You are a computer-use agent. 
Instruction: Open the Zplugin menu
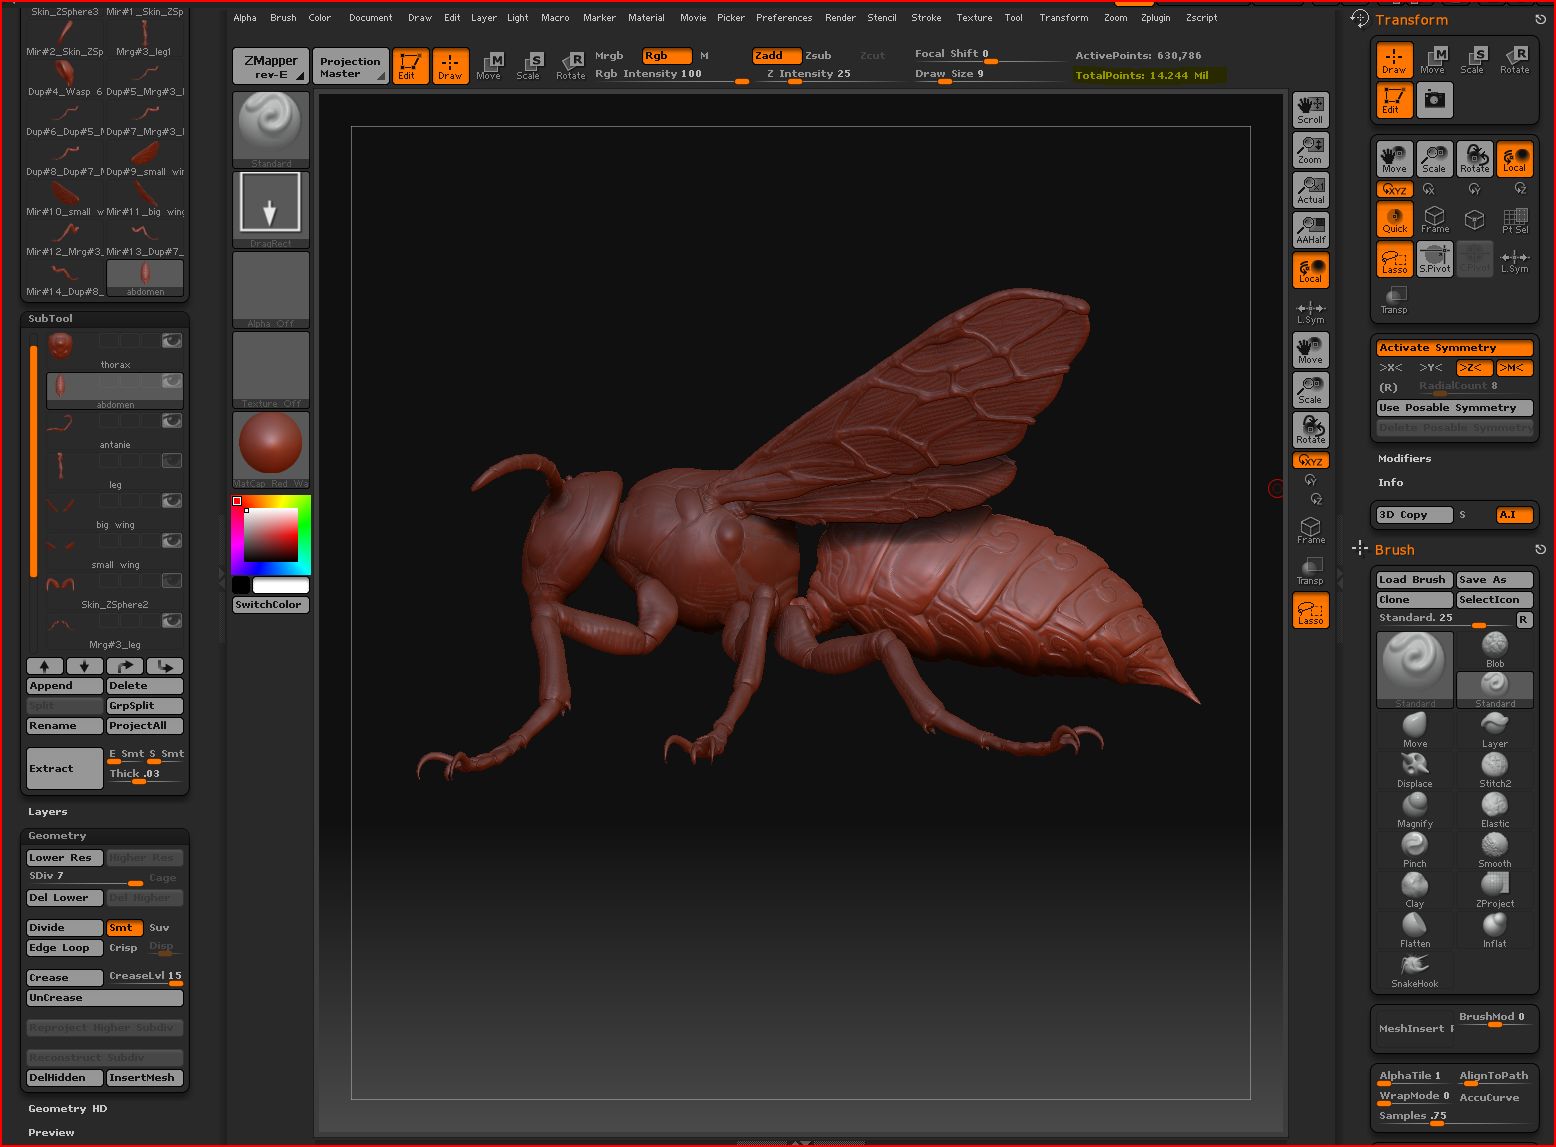[x=1155, y=18]
